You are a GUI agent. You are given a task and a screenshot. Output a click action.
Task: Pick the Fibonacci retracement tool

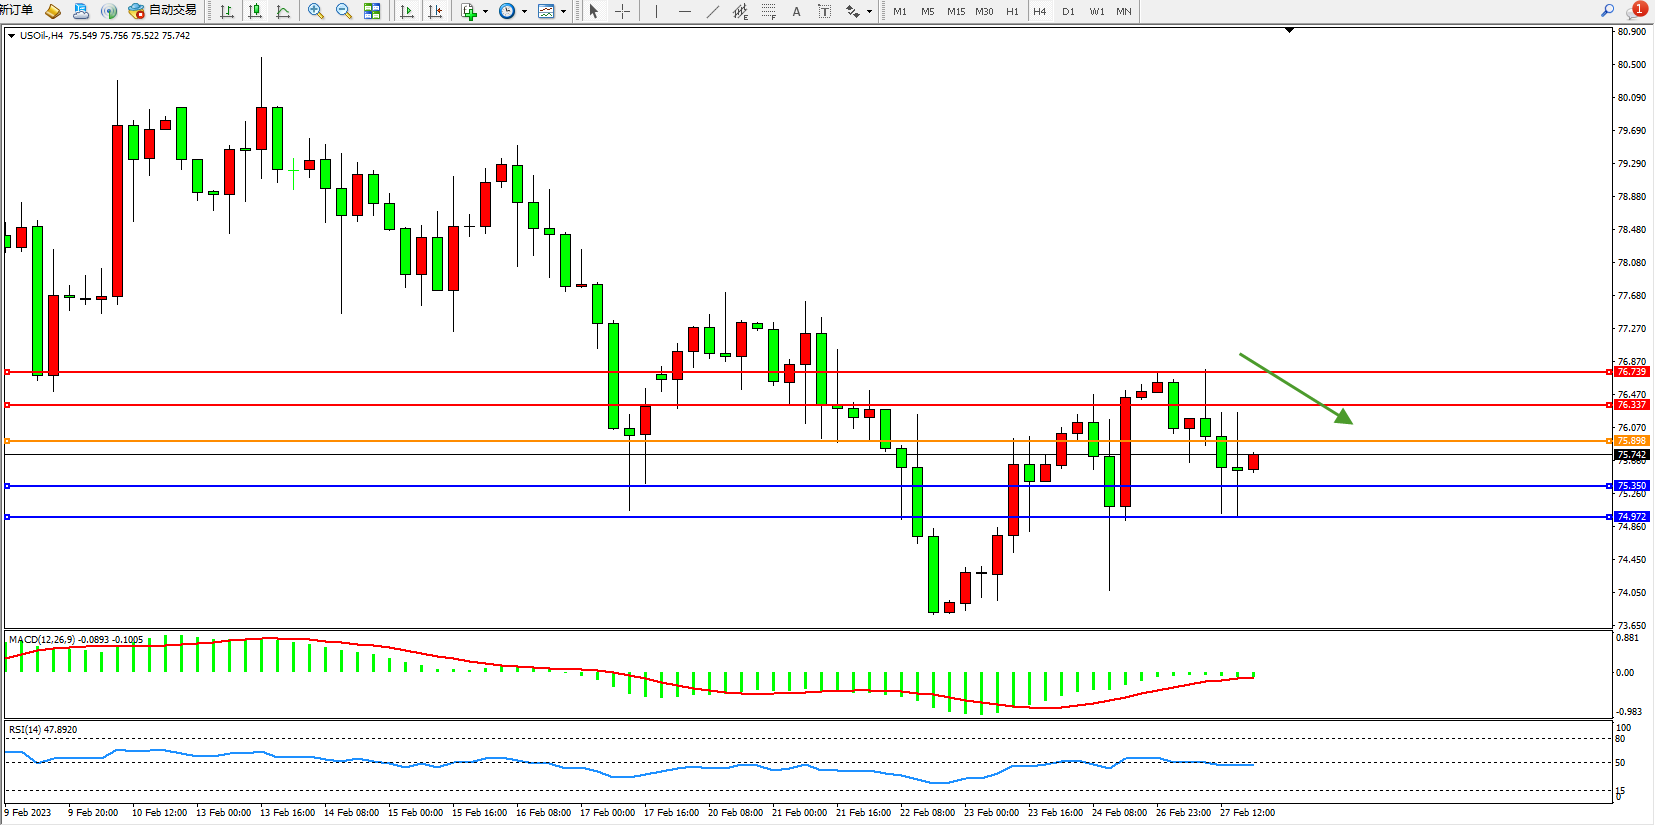pyautogui.click(x=768, y=11)
